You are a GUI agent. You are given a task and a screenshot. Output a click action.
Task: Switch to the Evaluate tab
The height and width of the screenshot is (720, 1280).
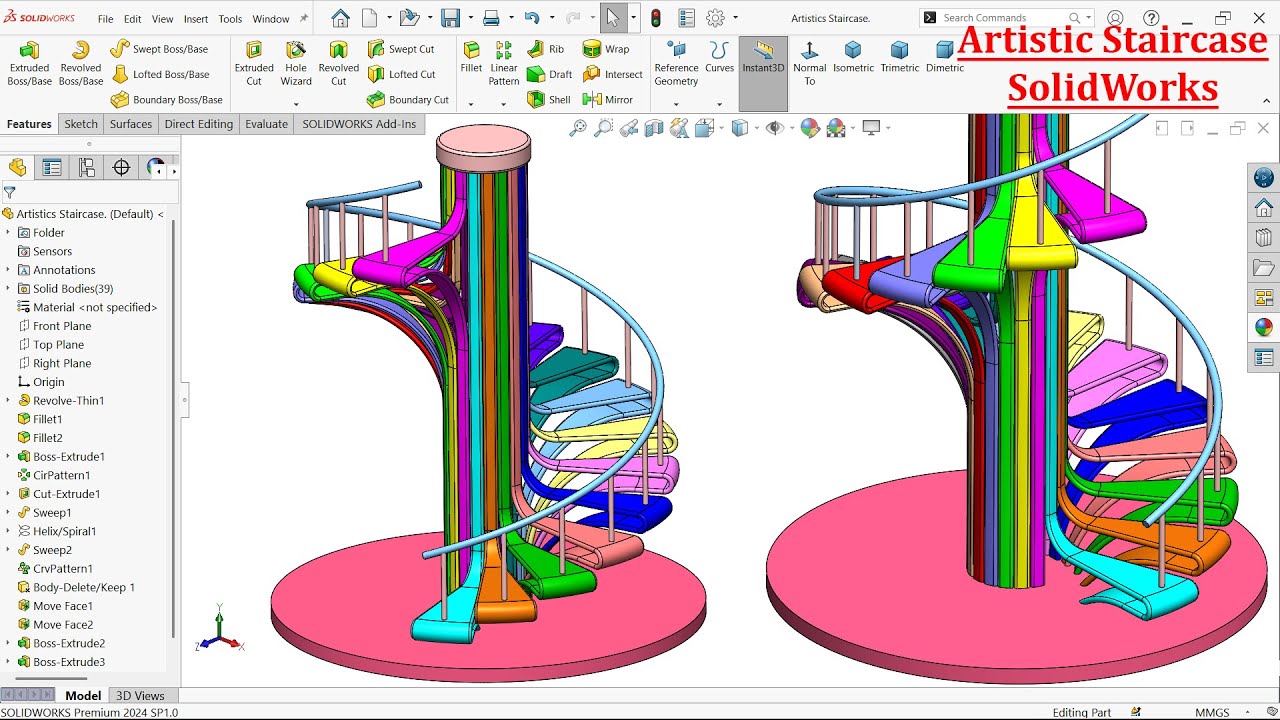pyautogui.click(x=267, y=124)
